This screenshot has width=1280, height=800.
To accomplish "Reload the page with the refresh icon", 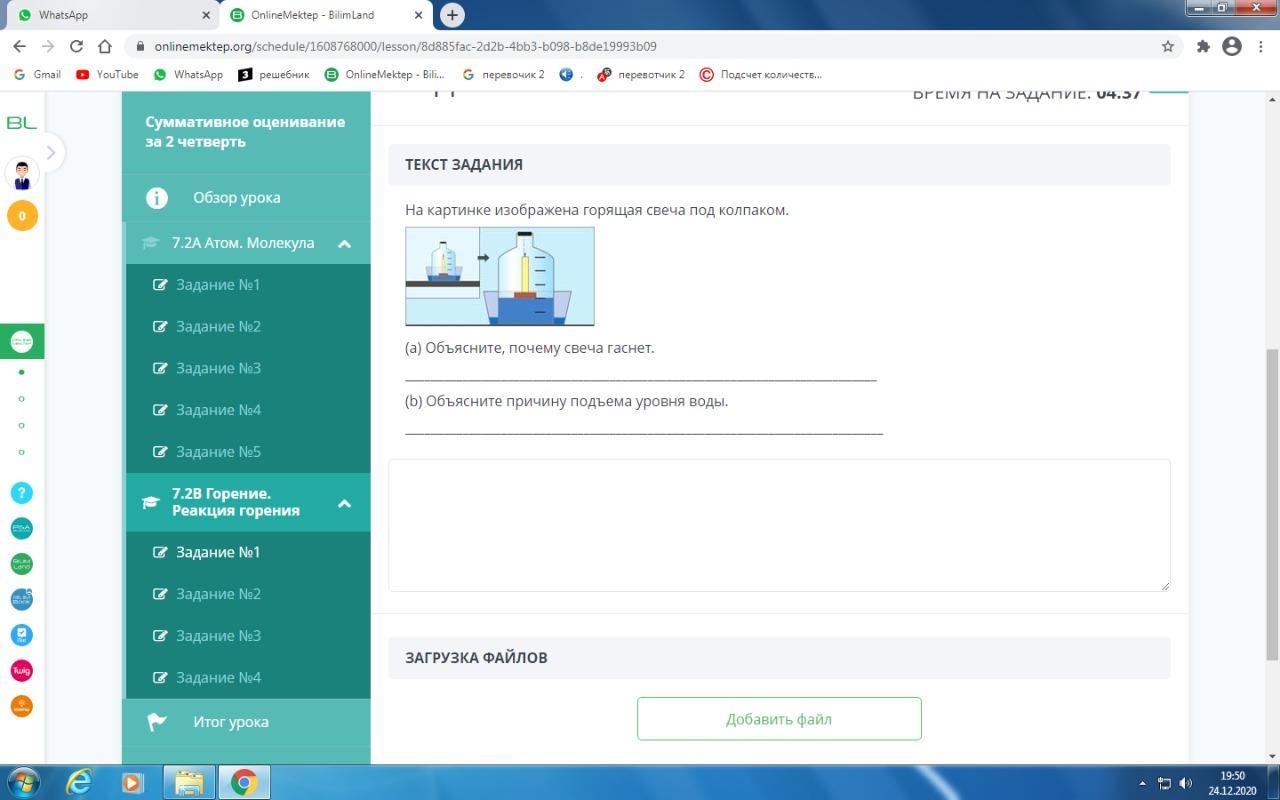I will pos(76,46).
